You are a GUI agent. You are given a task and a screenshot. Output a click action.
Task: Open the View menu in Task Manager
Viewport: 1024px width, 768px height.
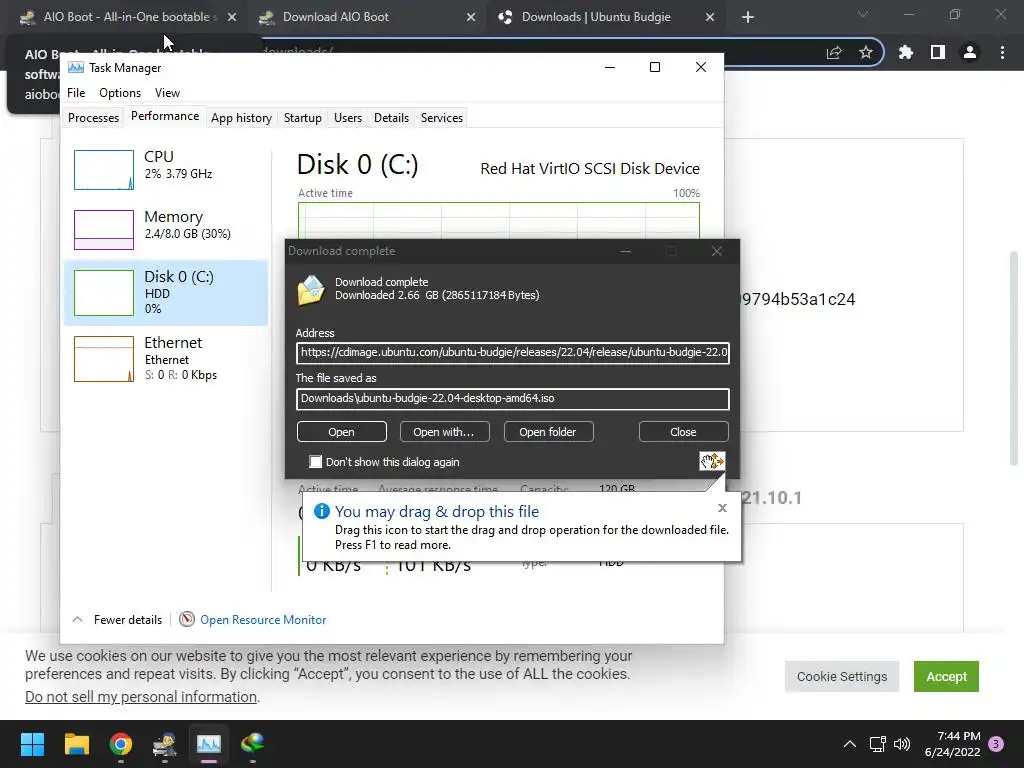click(167, 93)
